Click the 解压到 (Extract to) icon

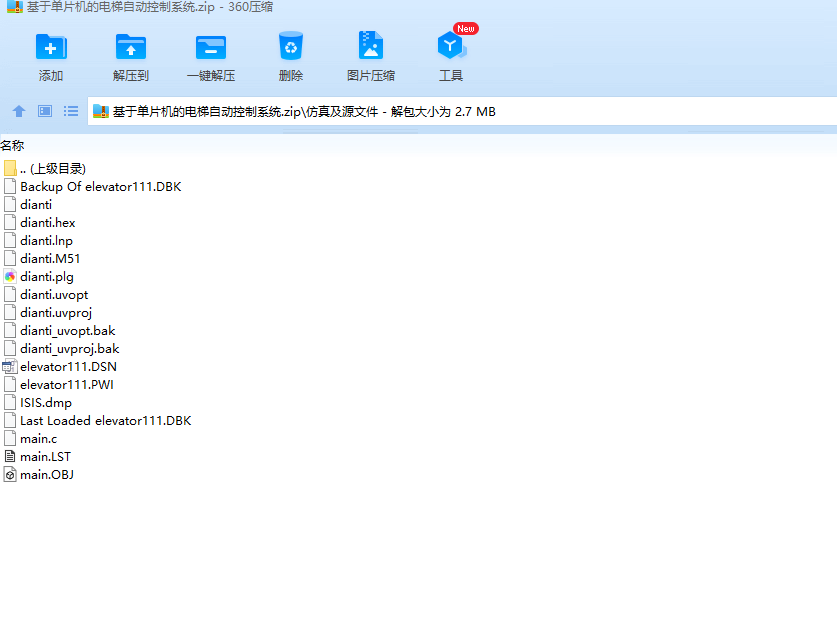(131, 46)
